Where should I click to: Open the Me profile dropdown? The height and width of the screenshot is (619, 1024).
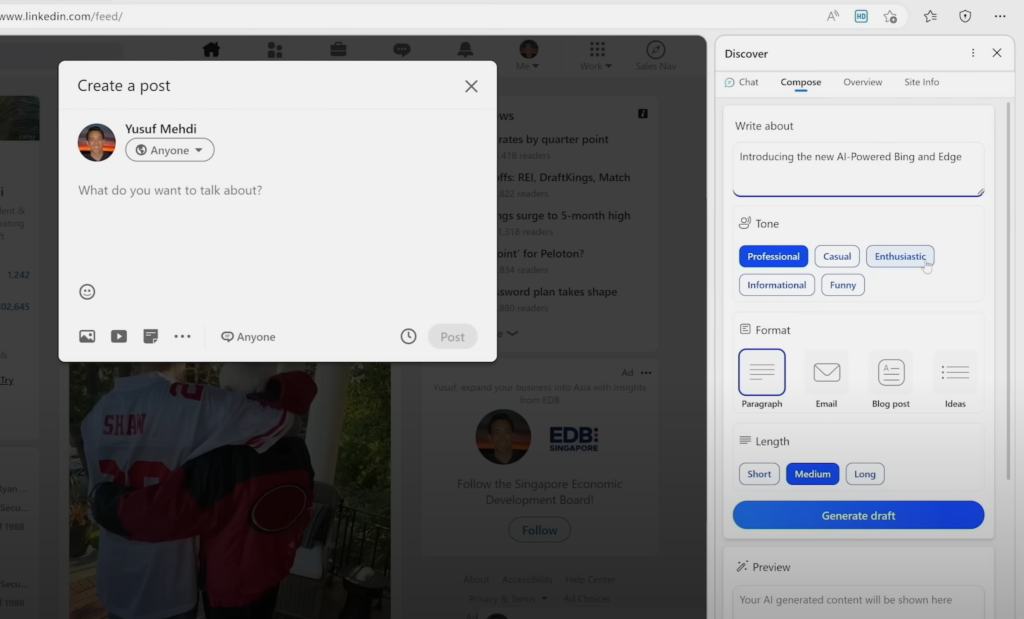click(528, 55)
